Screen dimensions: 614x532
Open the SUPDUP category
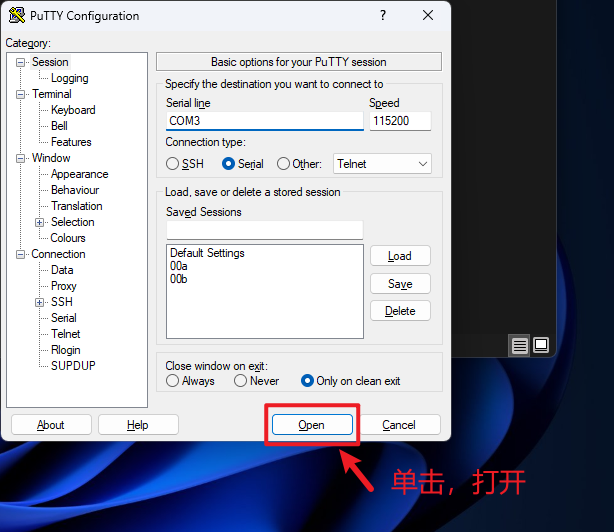click(73, 366)
